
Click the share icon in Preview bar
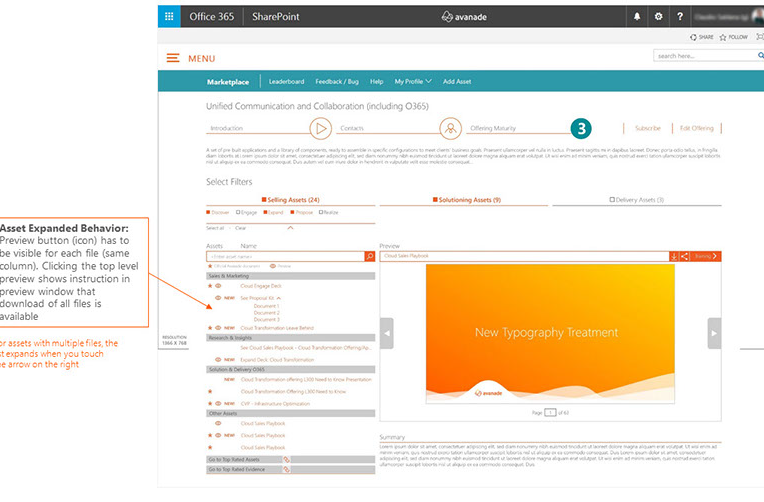tap(685, 256)
